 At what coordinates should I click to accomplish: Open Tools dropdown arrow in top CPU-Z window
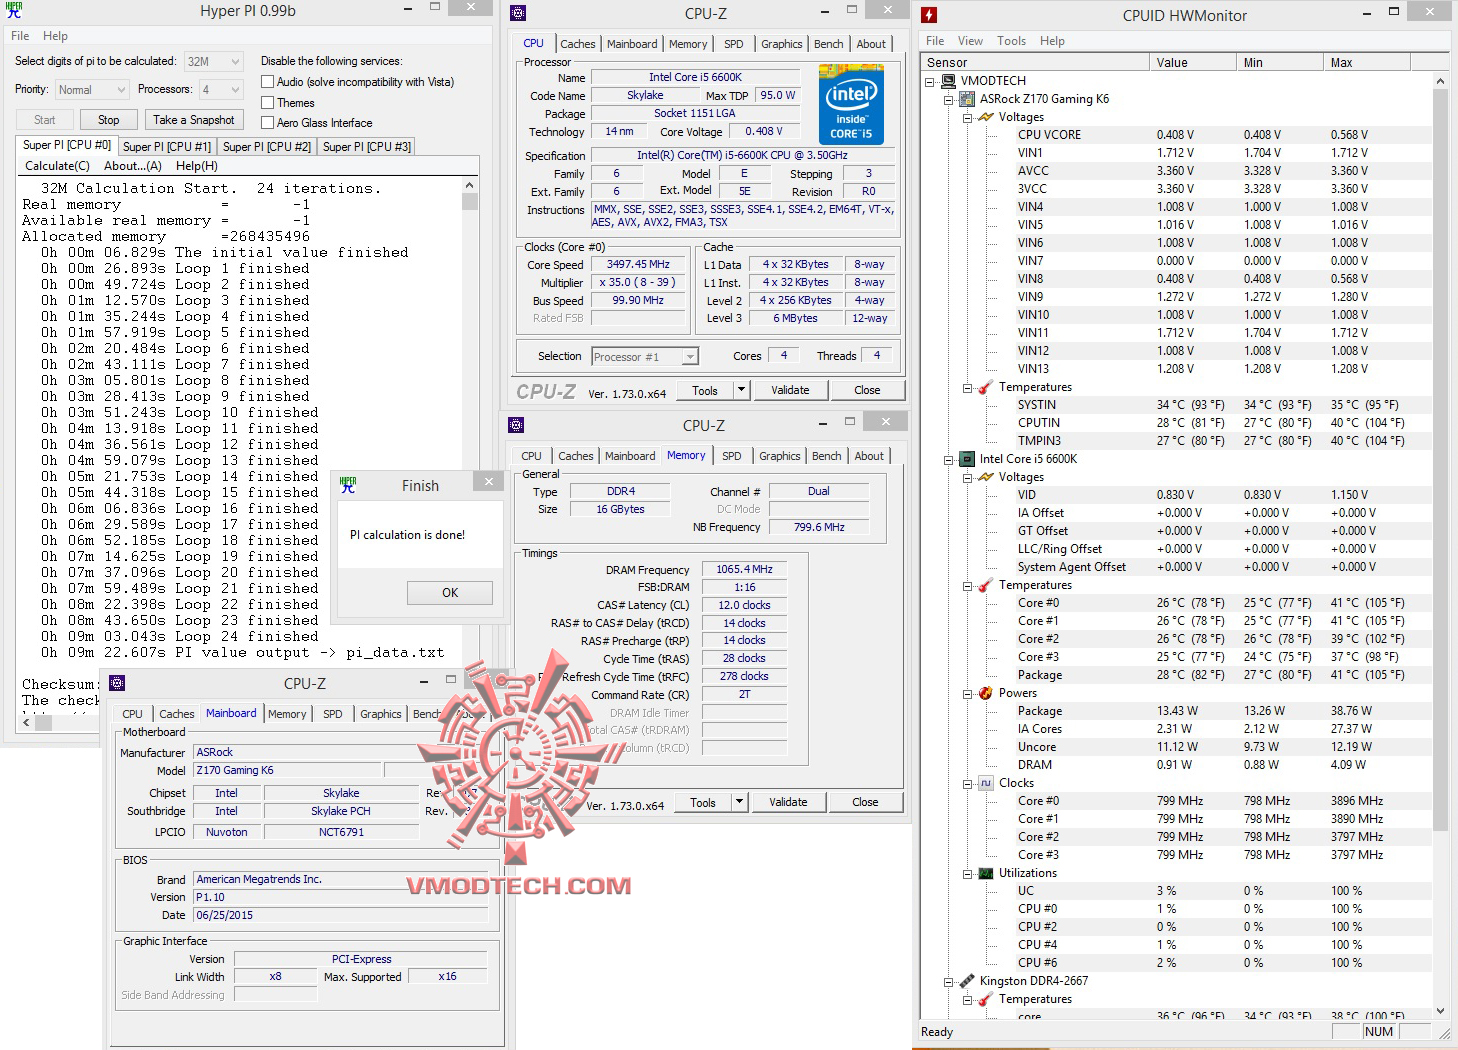coord(741,391)
